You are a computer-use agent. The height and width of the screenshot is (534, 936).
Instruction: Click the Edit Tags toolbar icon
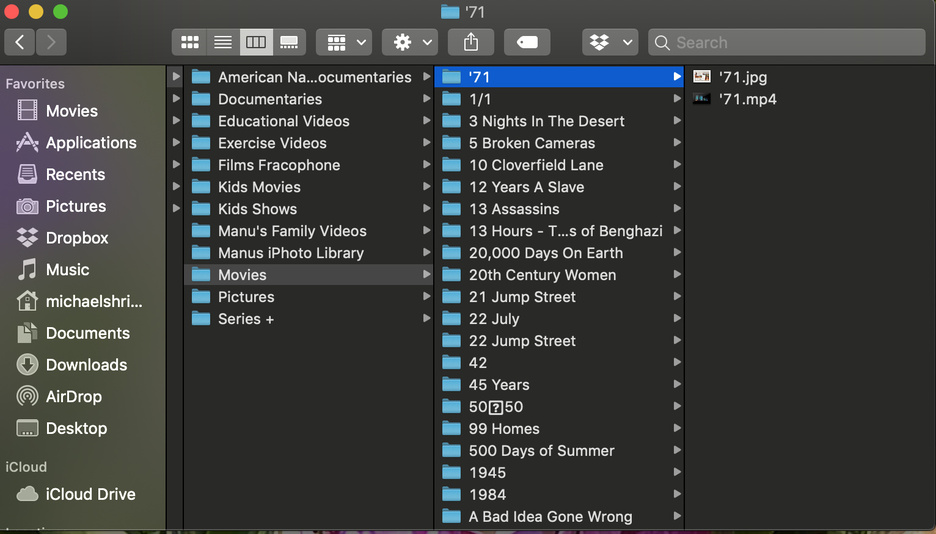pyautogui.click(x=527, y=42)
